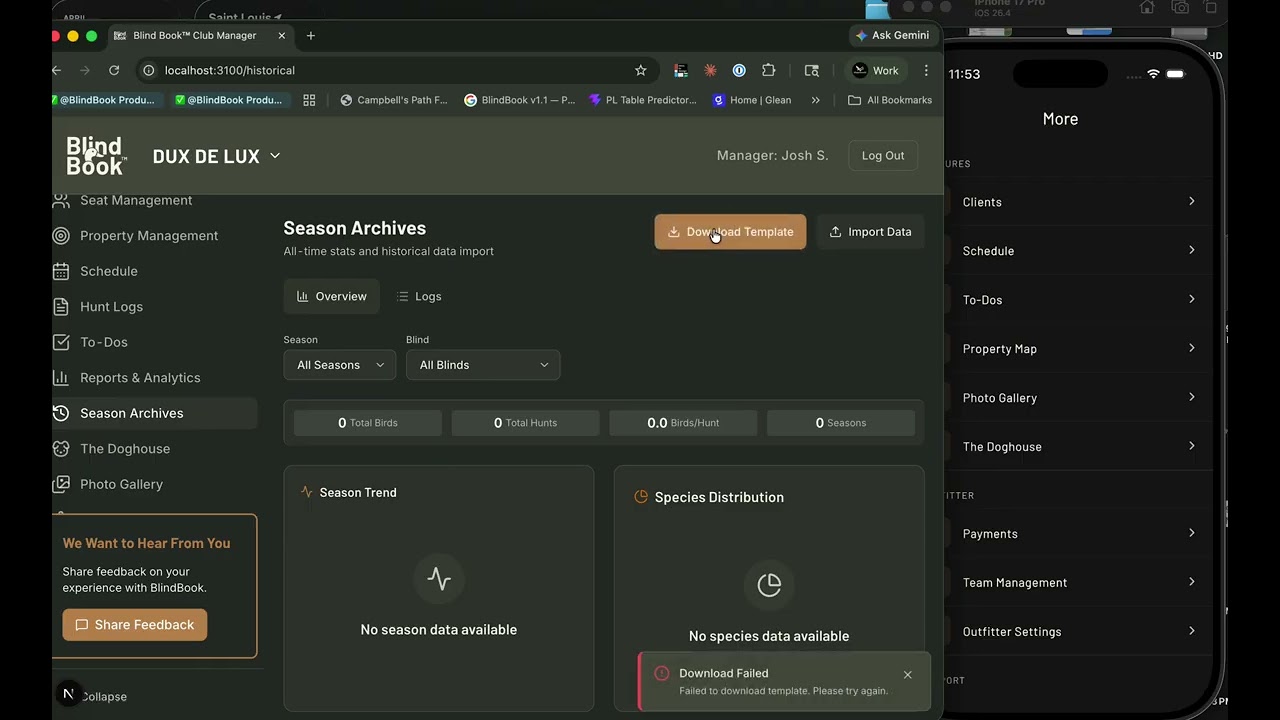Collapse the sidebar

[103, 697]
